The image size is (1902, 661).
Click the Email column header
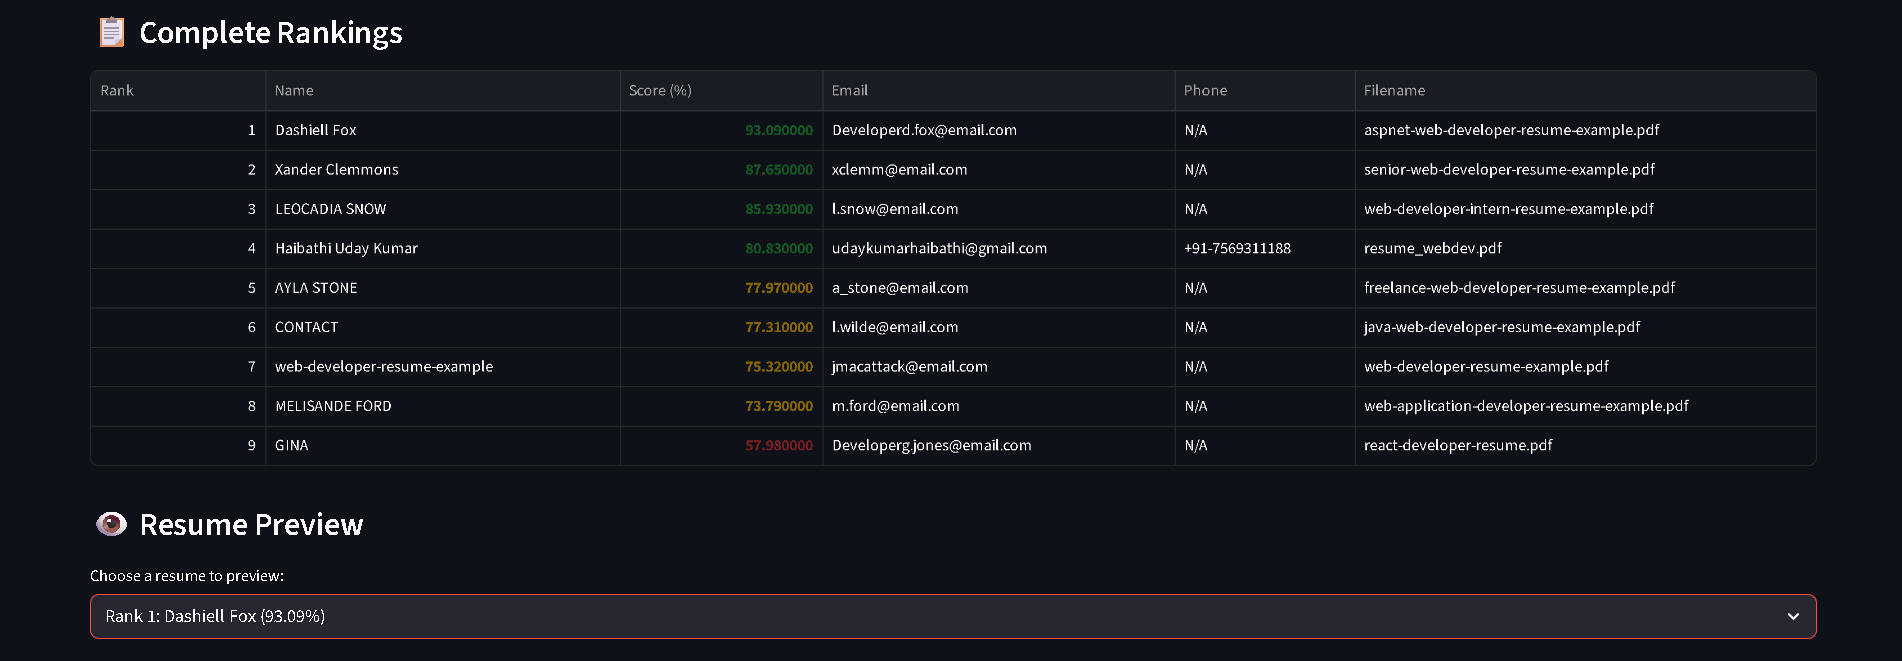999,91
